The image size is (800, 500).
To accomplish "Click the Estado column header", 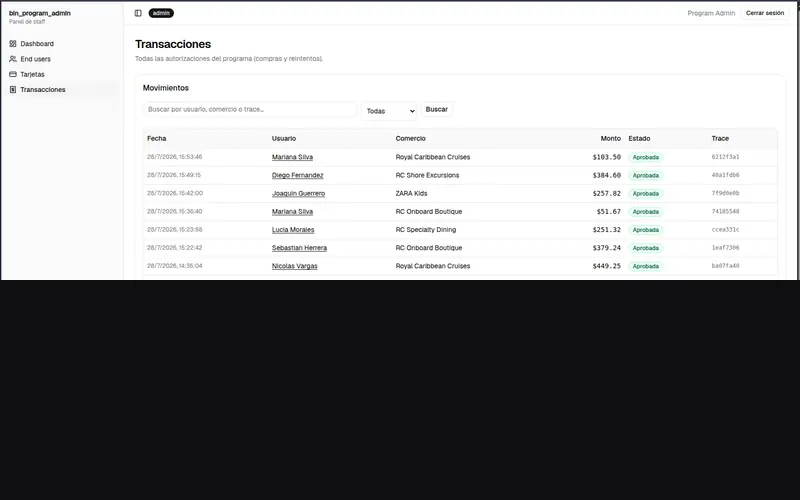I will (x=639, y=139).
